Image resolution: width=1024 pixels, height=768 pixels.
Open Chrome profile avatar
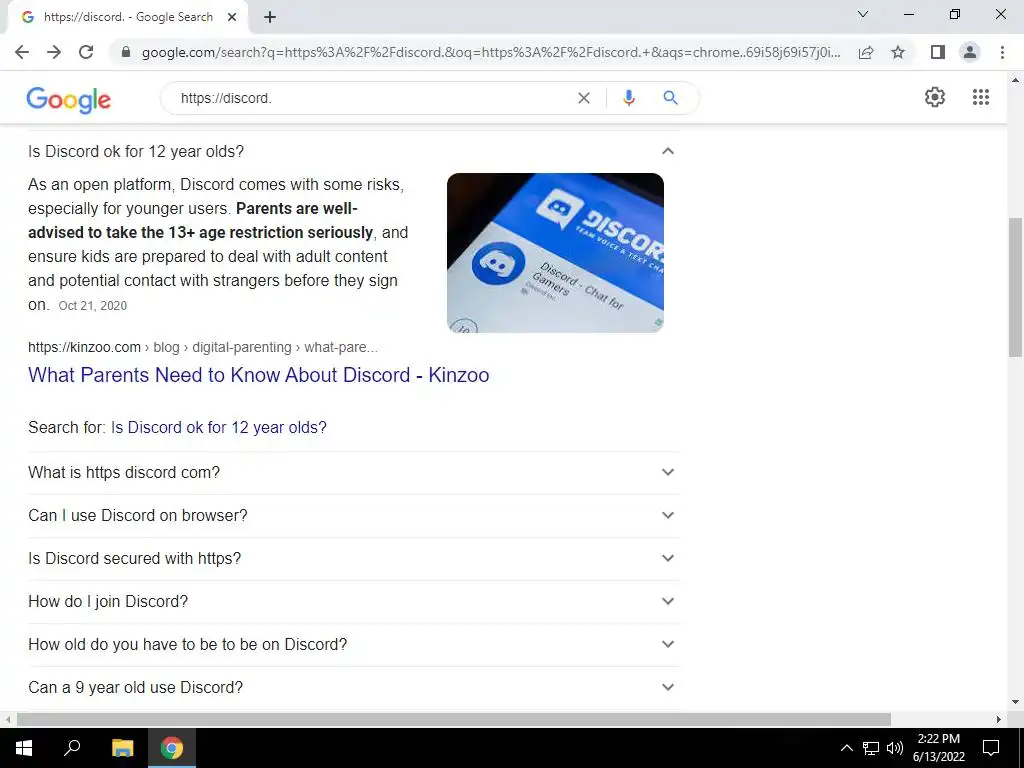[970, 52]
